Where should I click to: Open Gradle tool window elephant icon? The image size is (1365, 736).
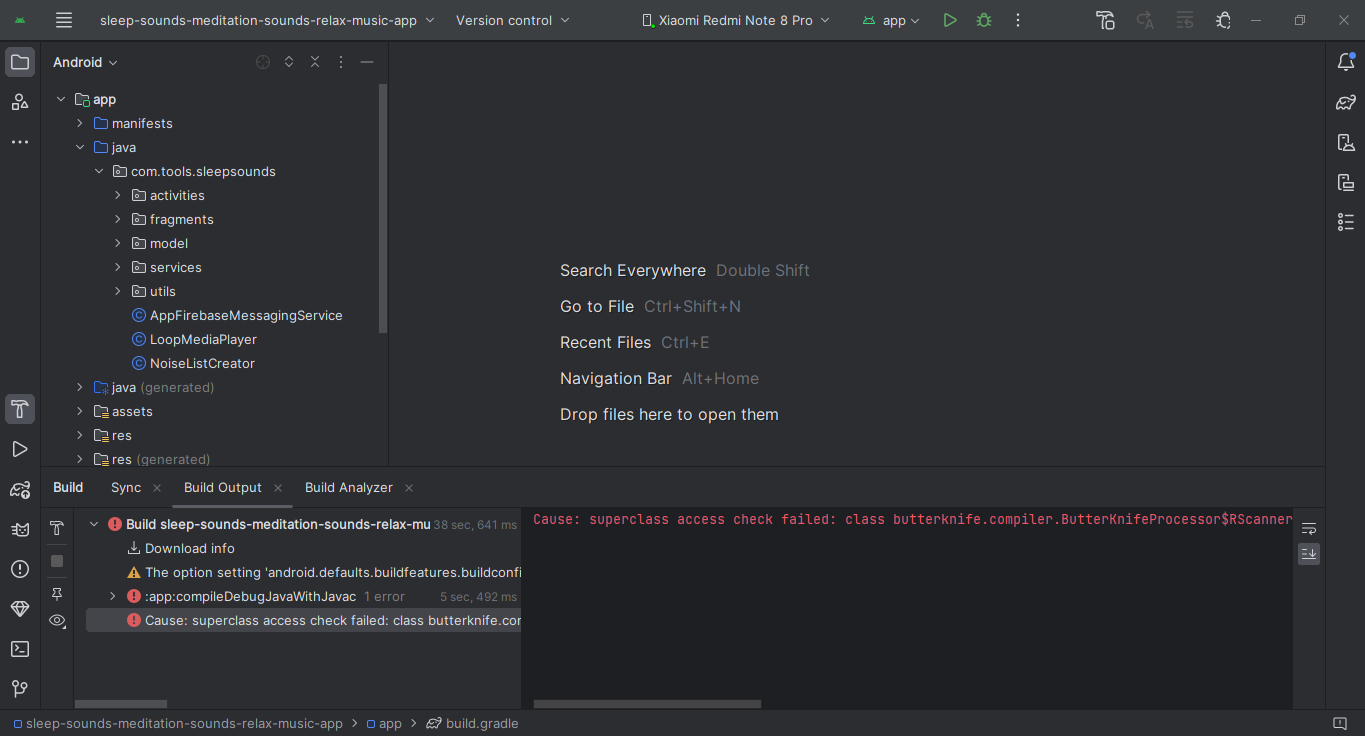point(1346,102)
